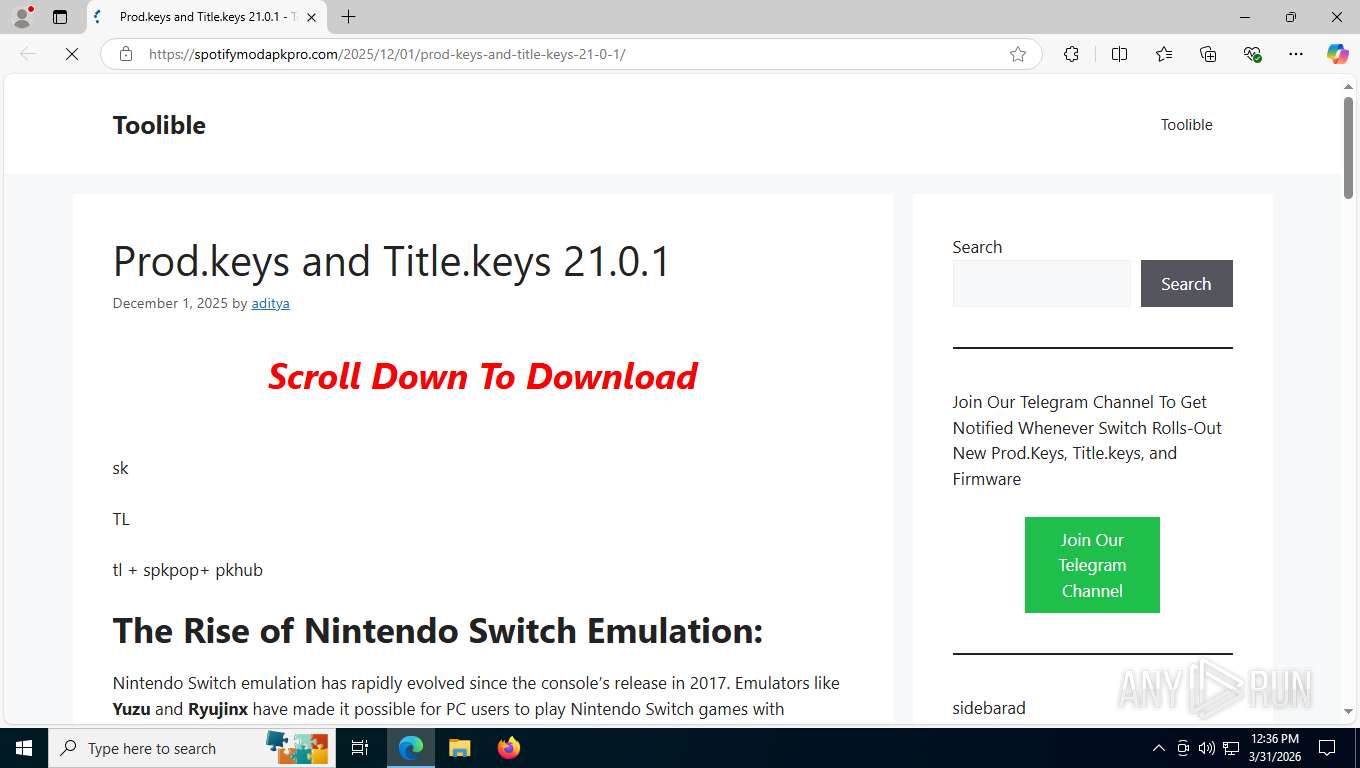Open the Favorites list
1360x768 pixels.
(x=1164, y=54)
